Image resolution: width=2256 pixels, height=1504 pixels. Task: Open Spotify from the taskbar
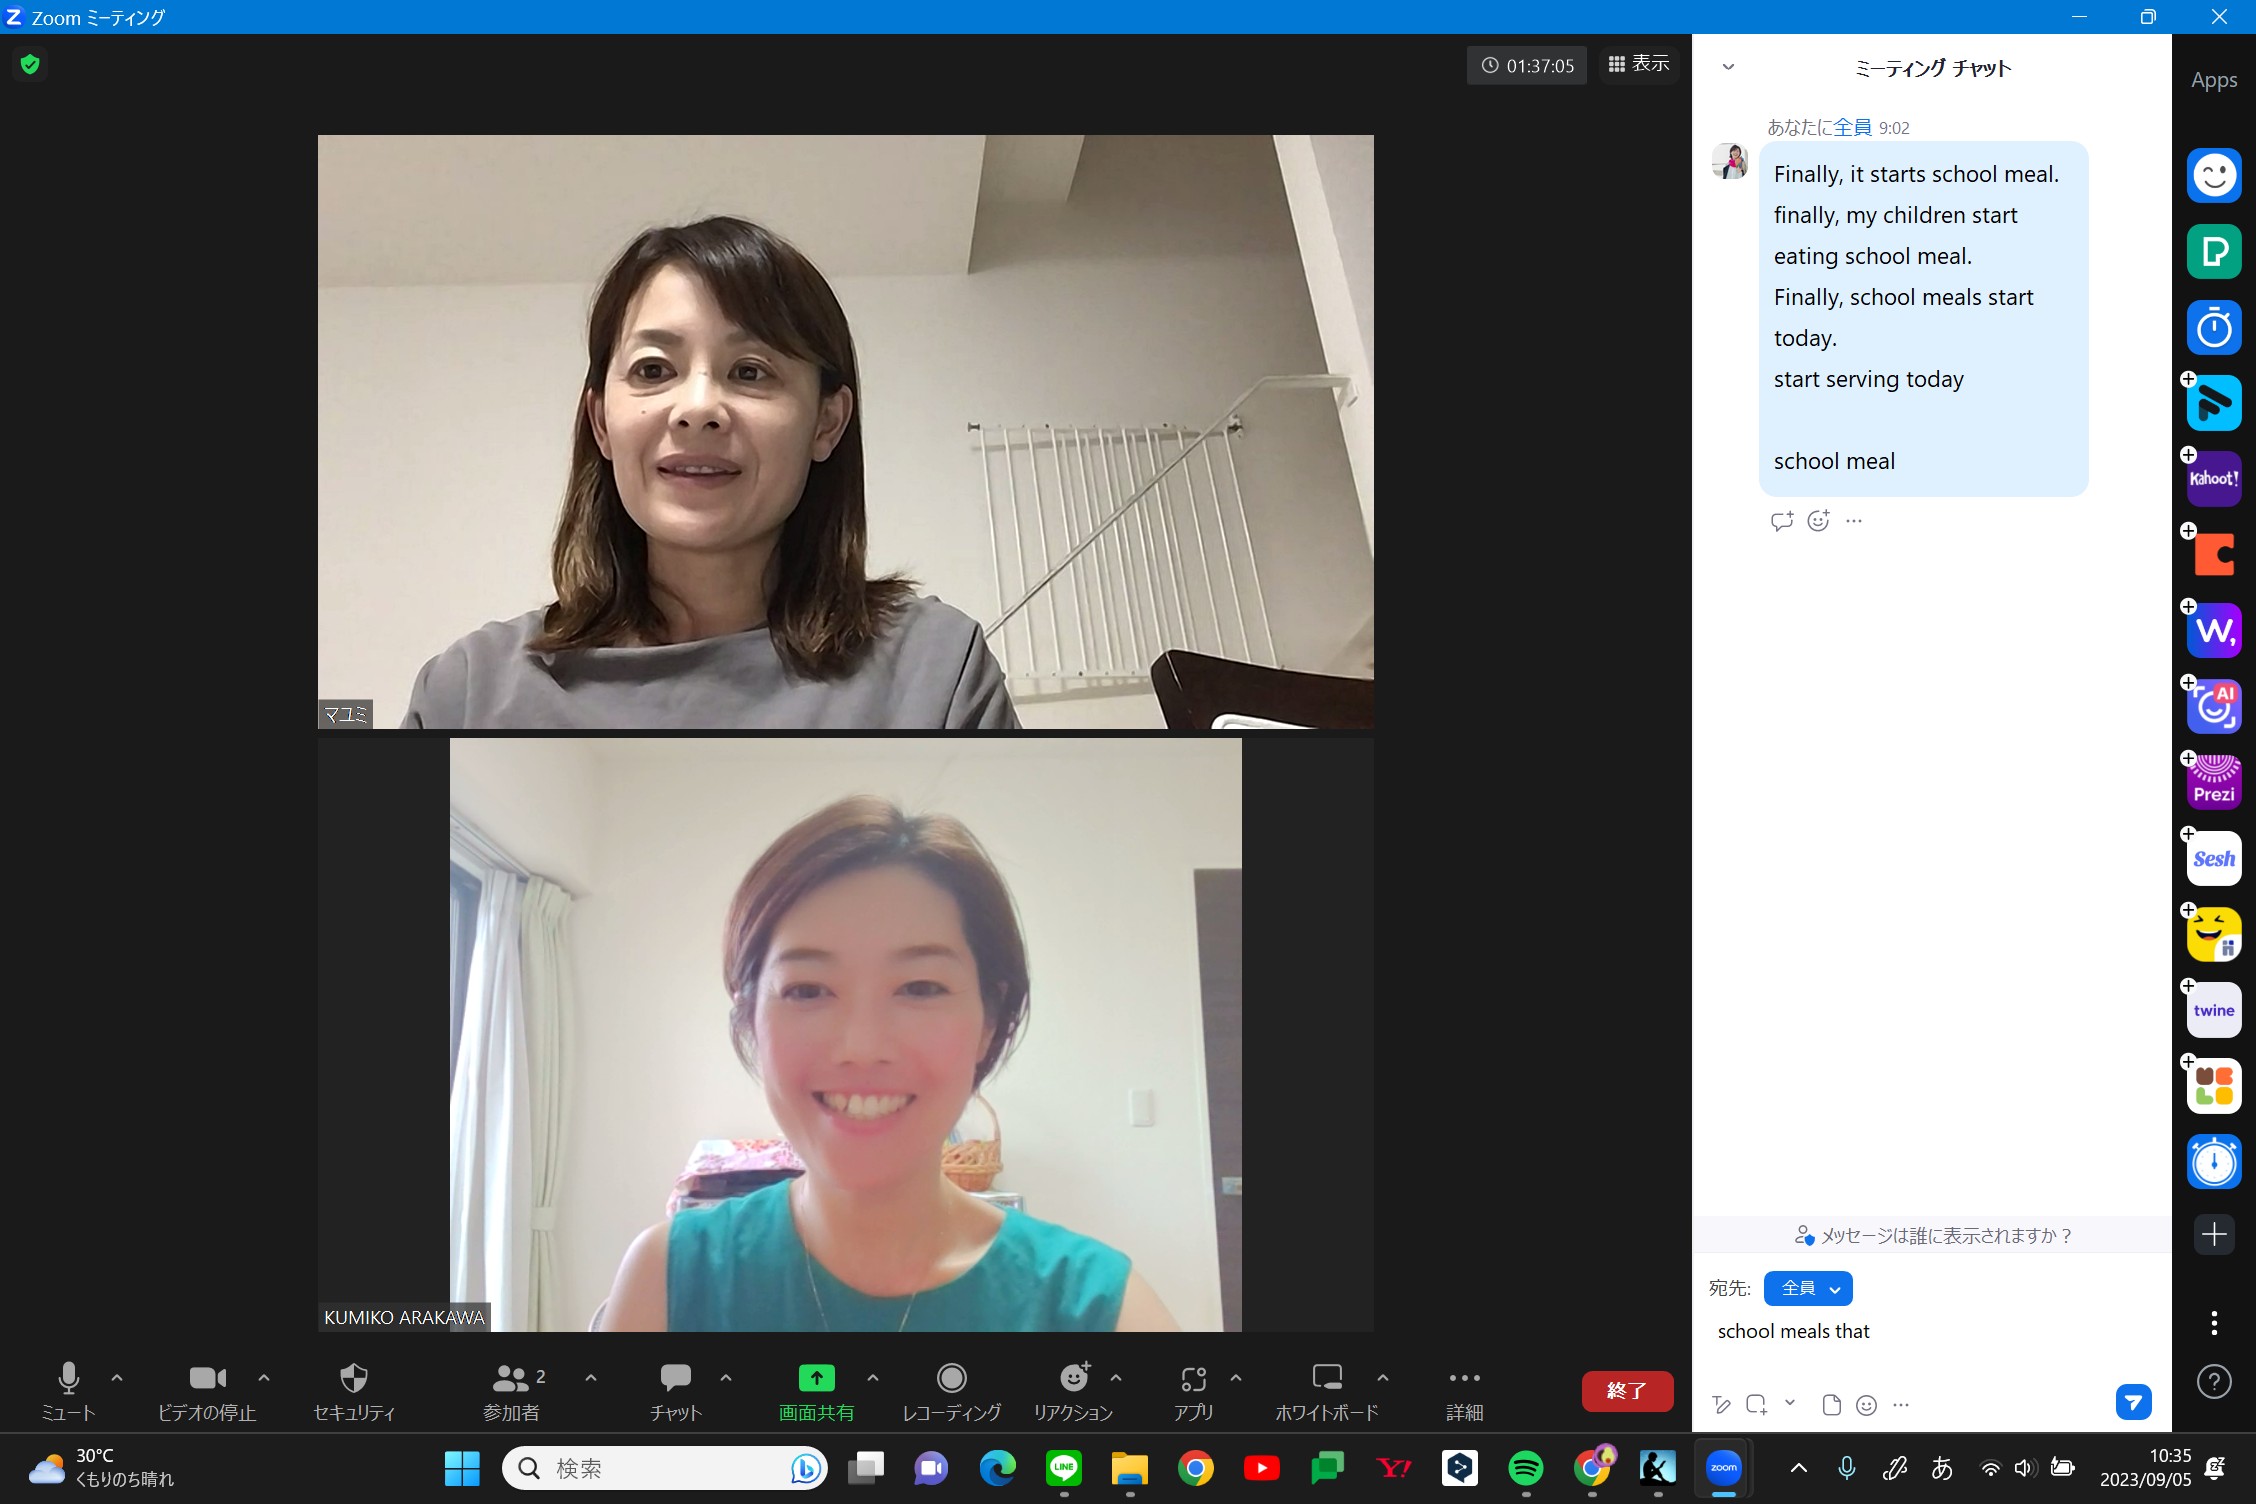click(1526, 1468)
